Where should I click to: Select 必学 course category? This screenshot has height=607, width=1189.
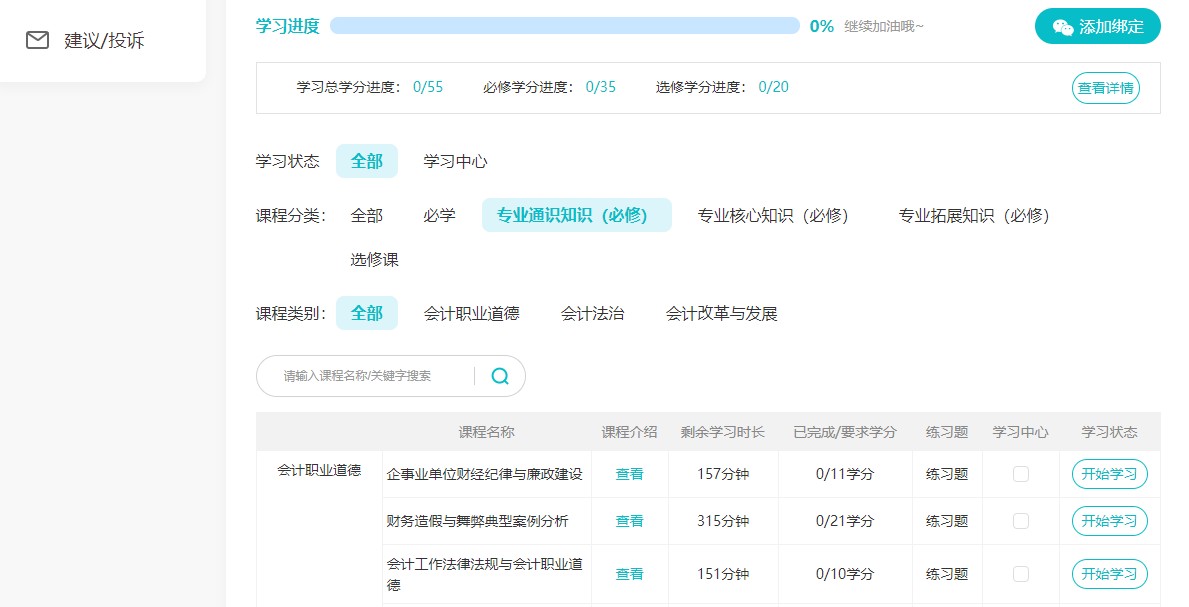439,215
